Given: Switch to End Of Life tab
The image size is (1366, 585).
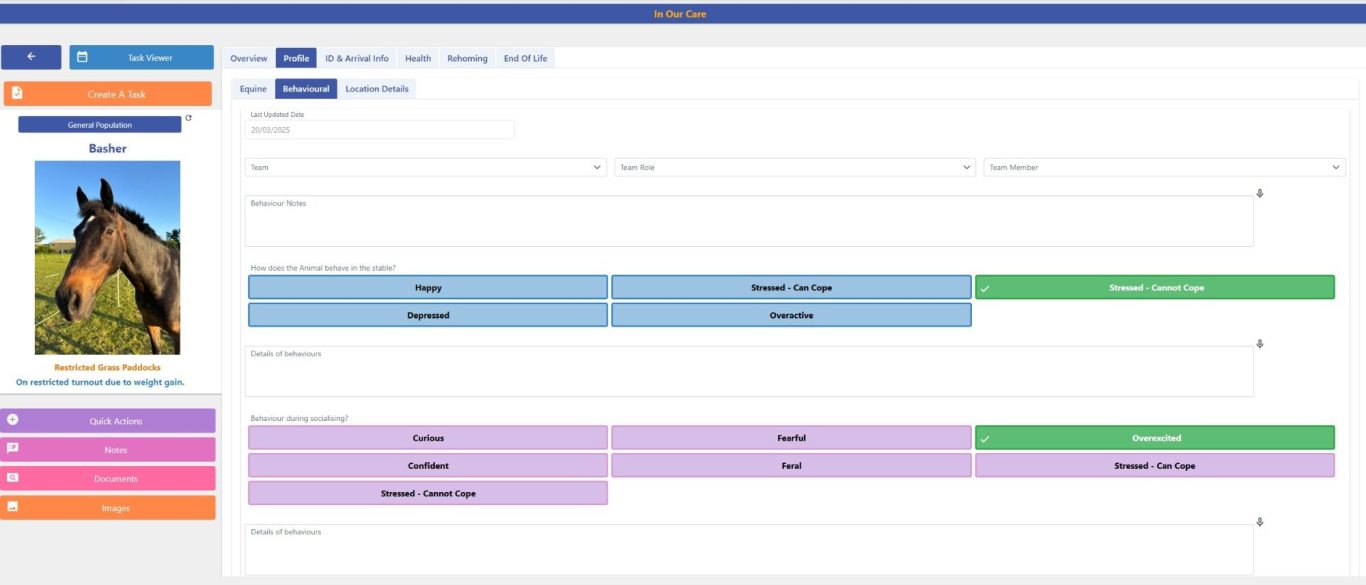Looking at the screenshot, I should [x=525, y=58].
